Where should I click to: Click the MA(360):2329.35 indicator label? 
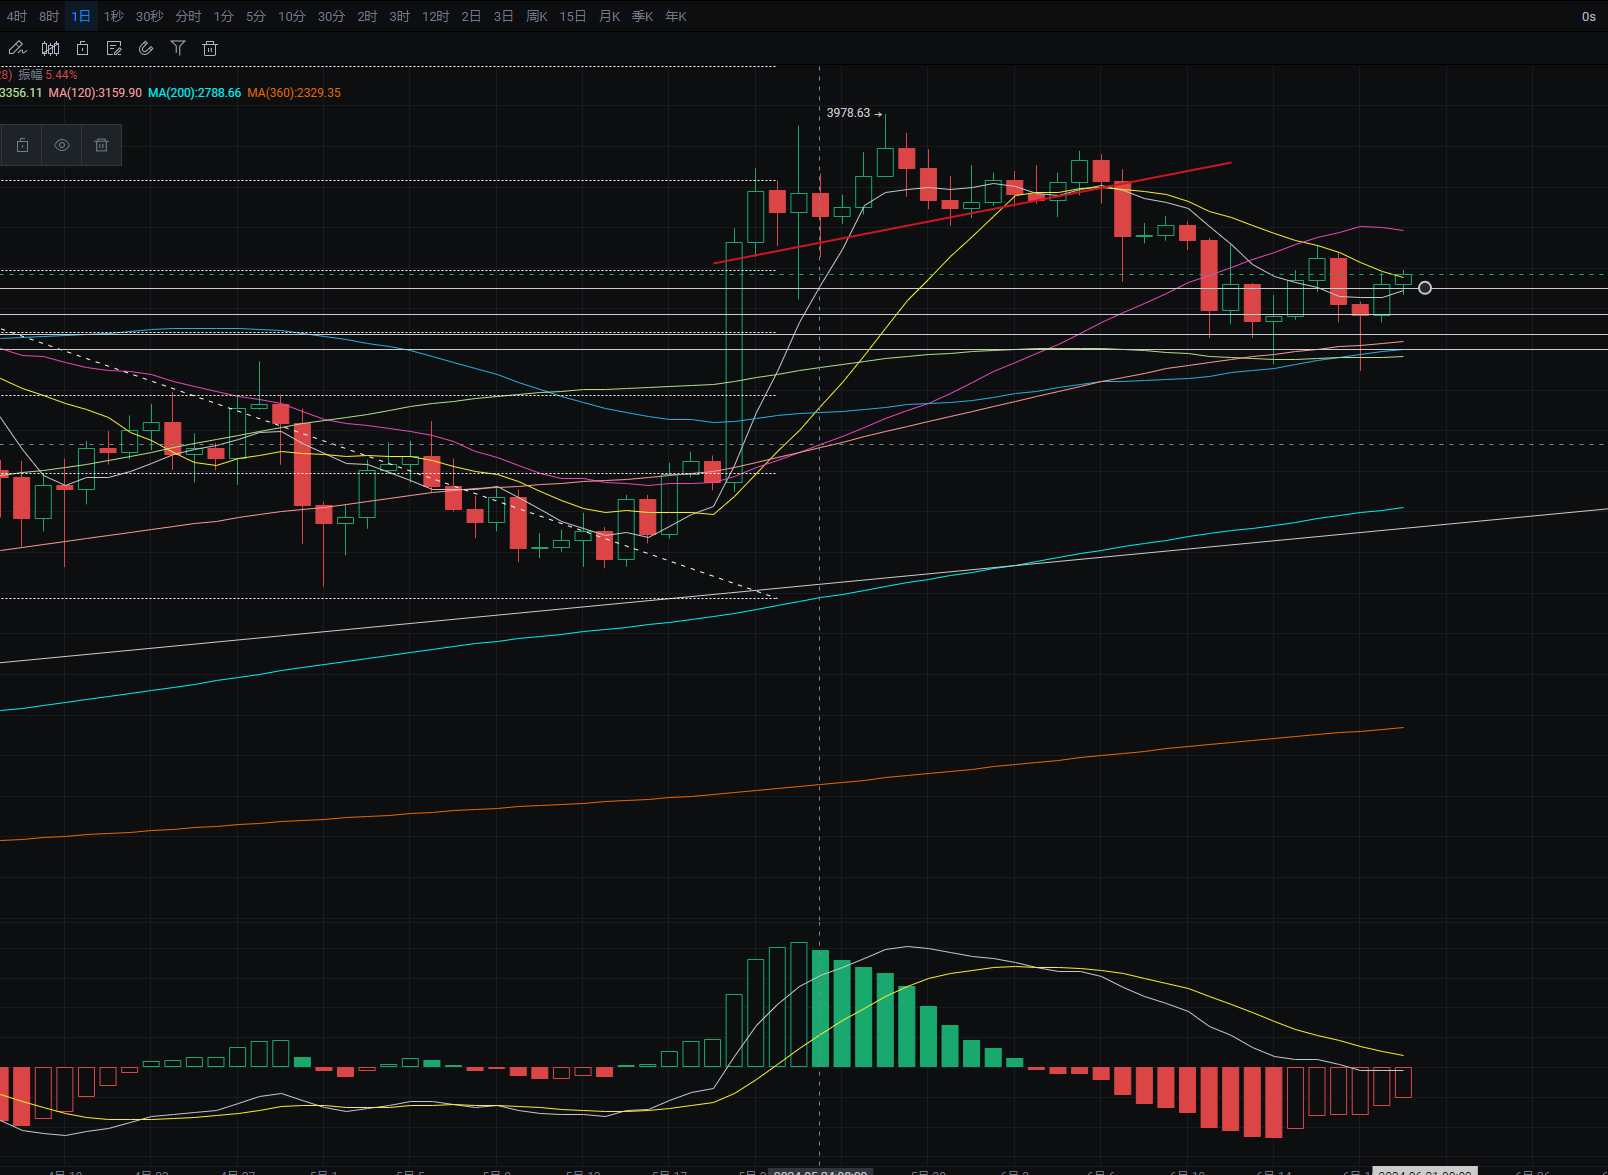[294, 93]
